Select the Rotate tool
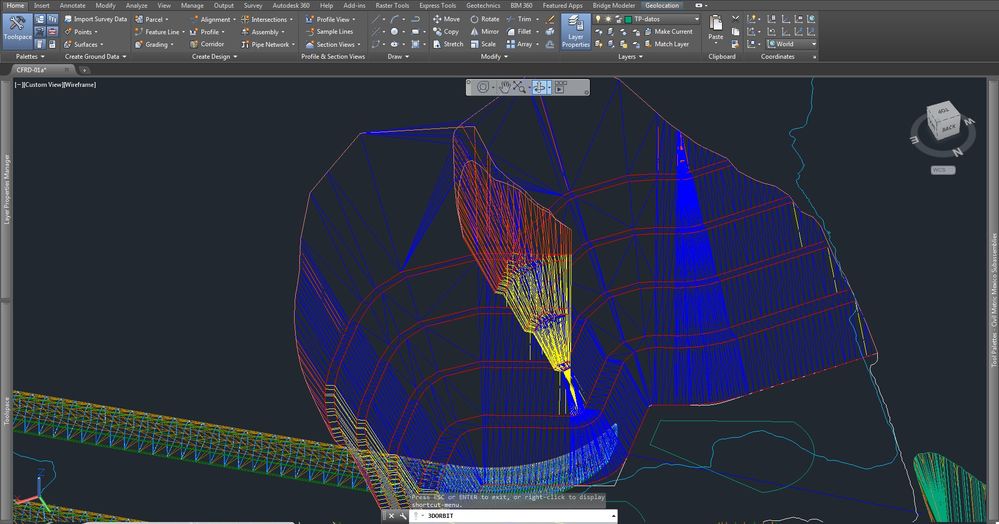This screenshot has width=999, height=524. coord(485,19)
